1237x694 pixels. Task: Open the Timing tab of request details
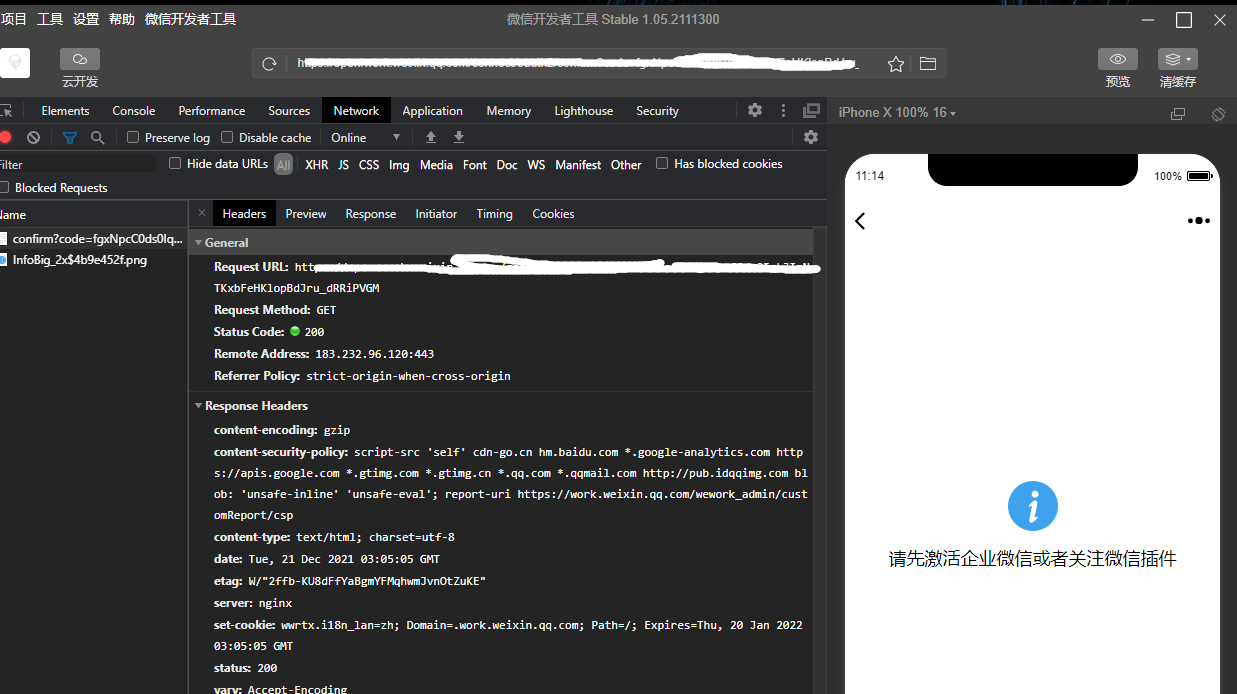pyautogui.click(x=494, y=214)
